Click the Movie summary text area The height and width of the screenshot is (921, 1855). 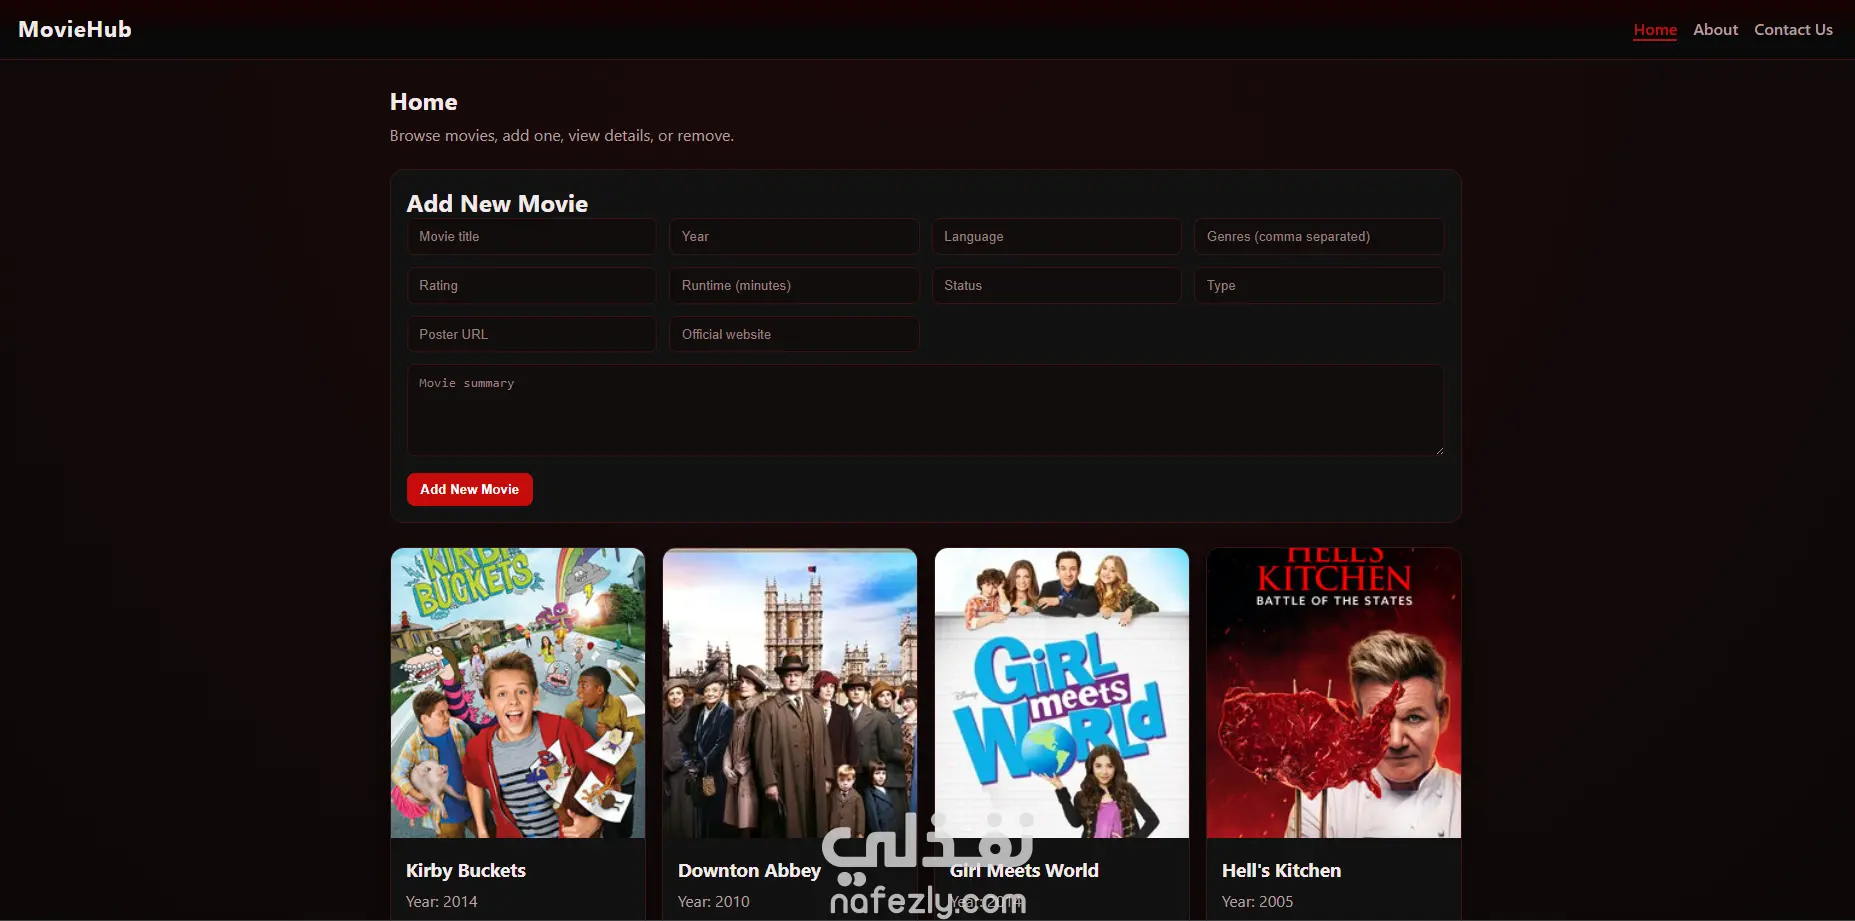tap(925, 410)
